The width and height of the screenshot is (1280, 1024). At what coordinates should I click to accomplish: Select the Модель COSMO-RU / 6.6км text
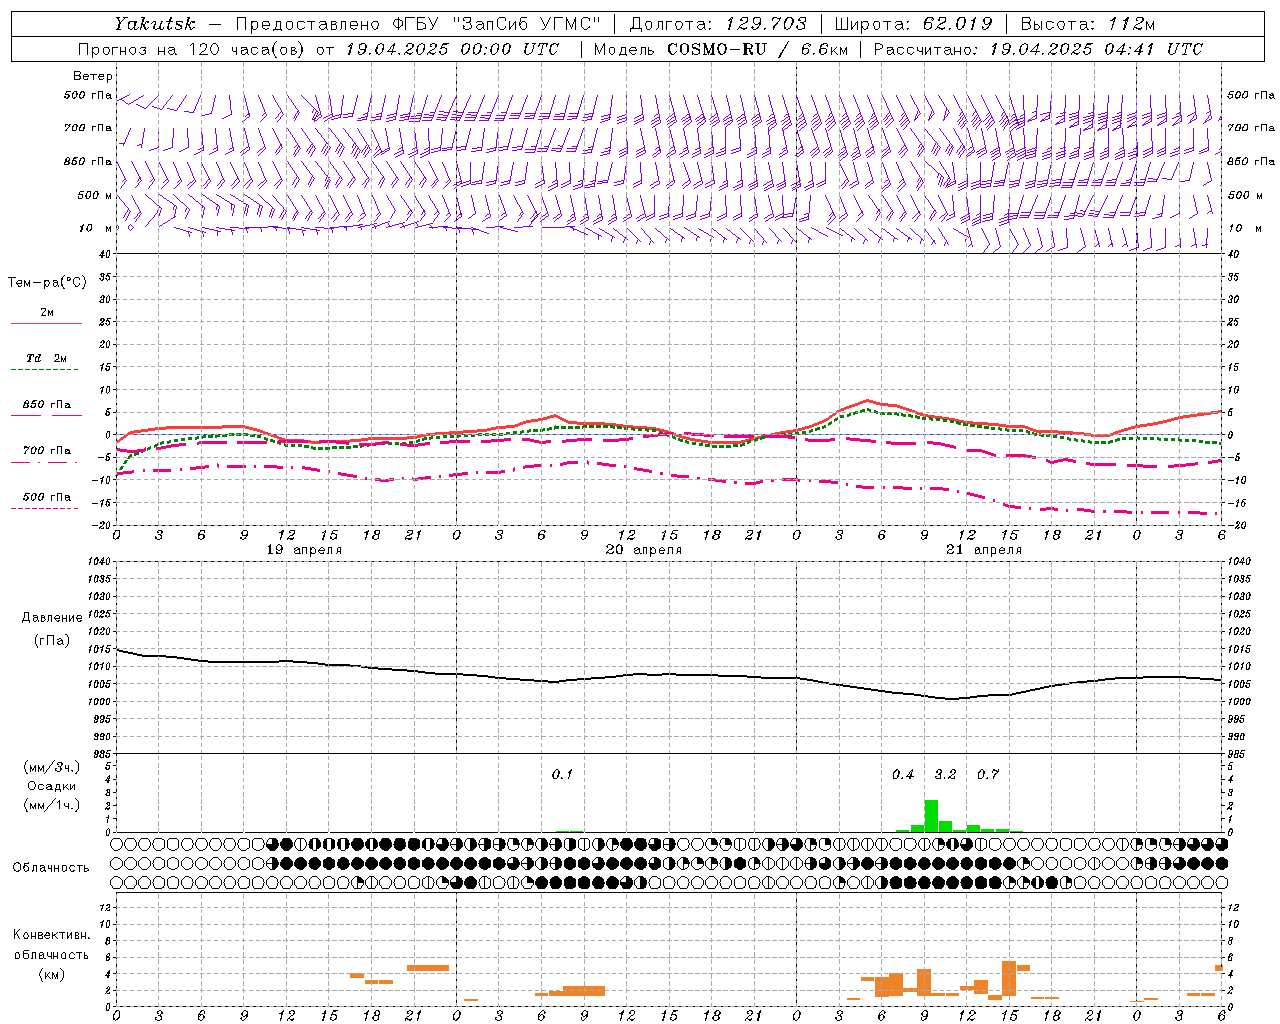coord(720,49)
